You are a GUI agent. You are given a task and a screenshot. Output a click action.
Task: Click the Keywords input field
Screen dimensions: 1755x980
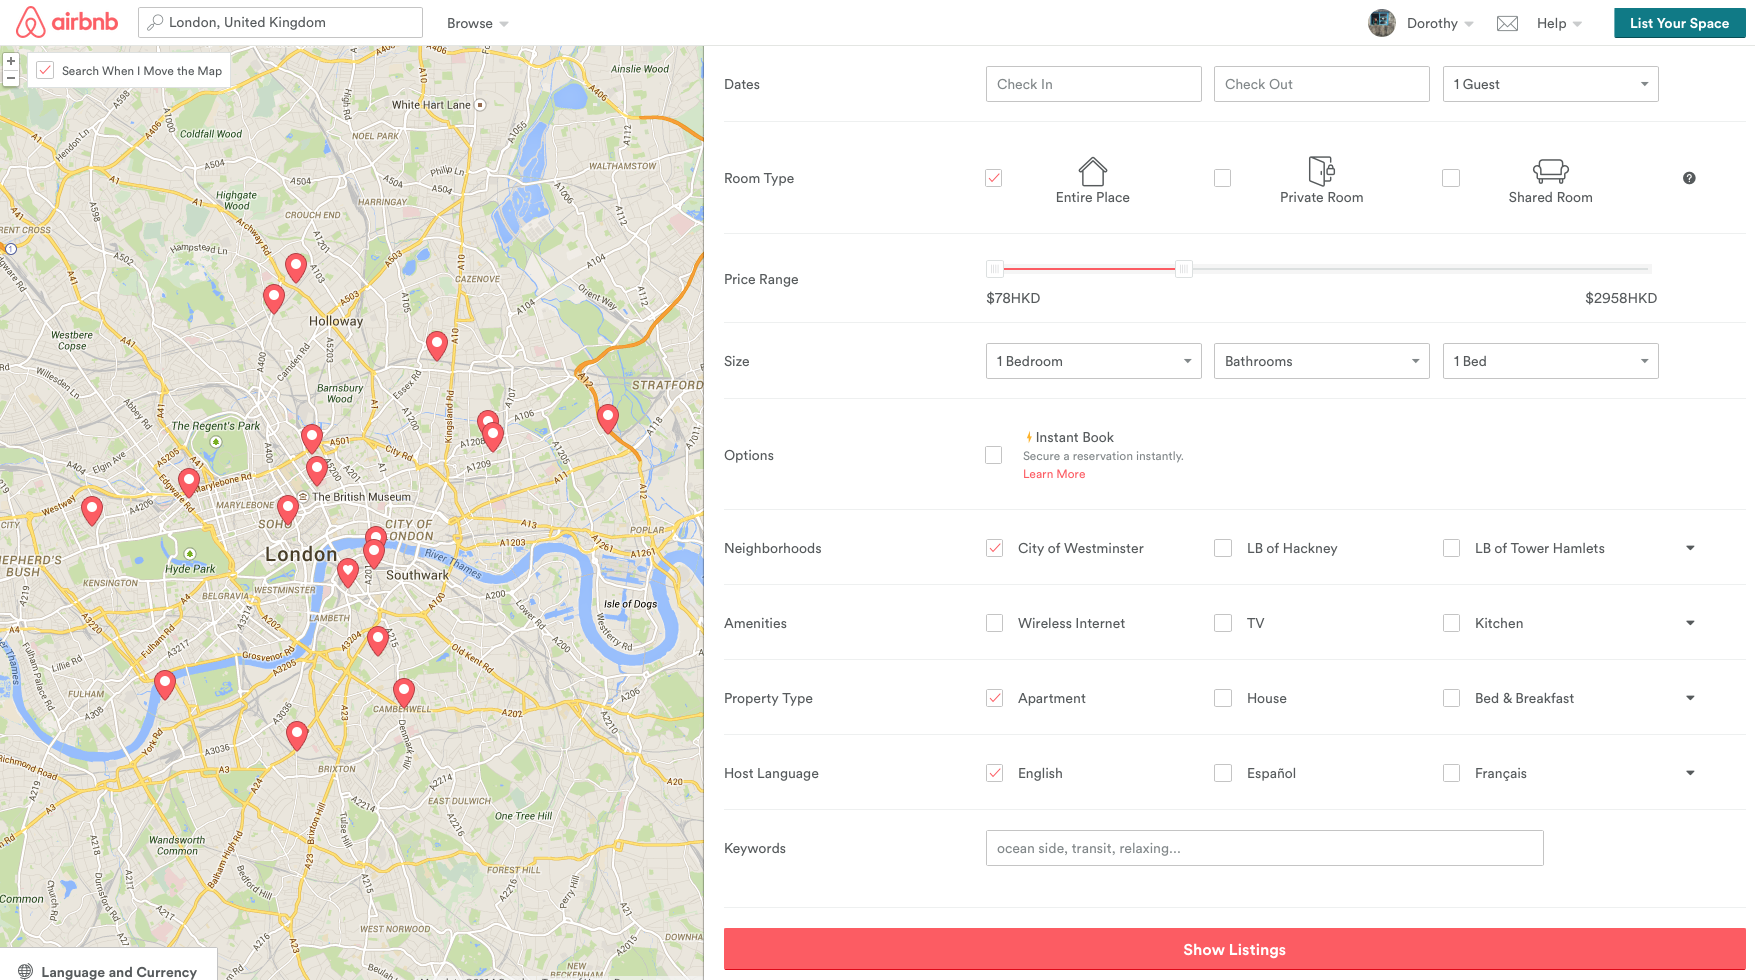(1264, 848)
